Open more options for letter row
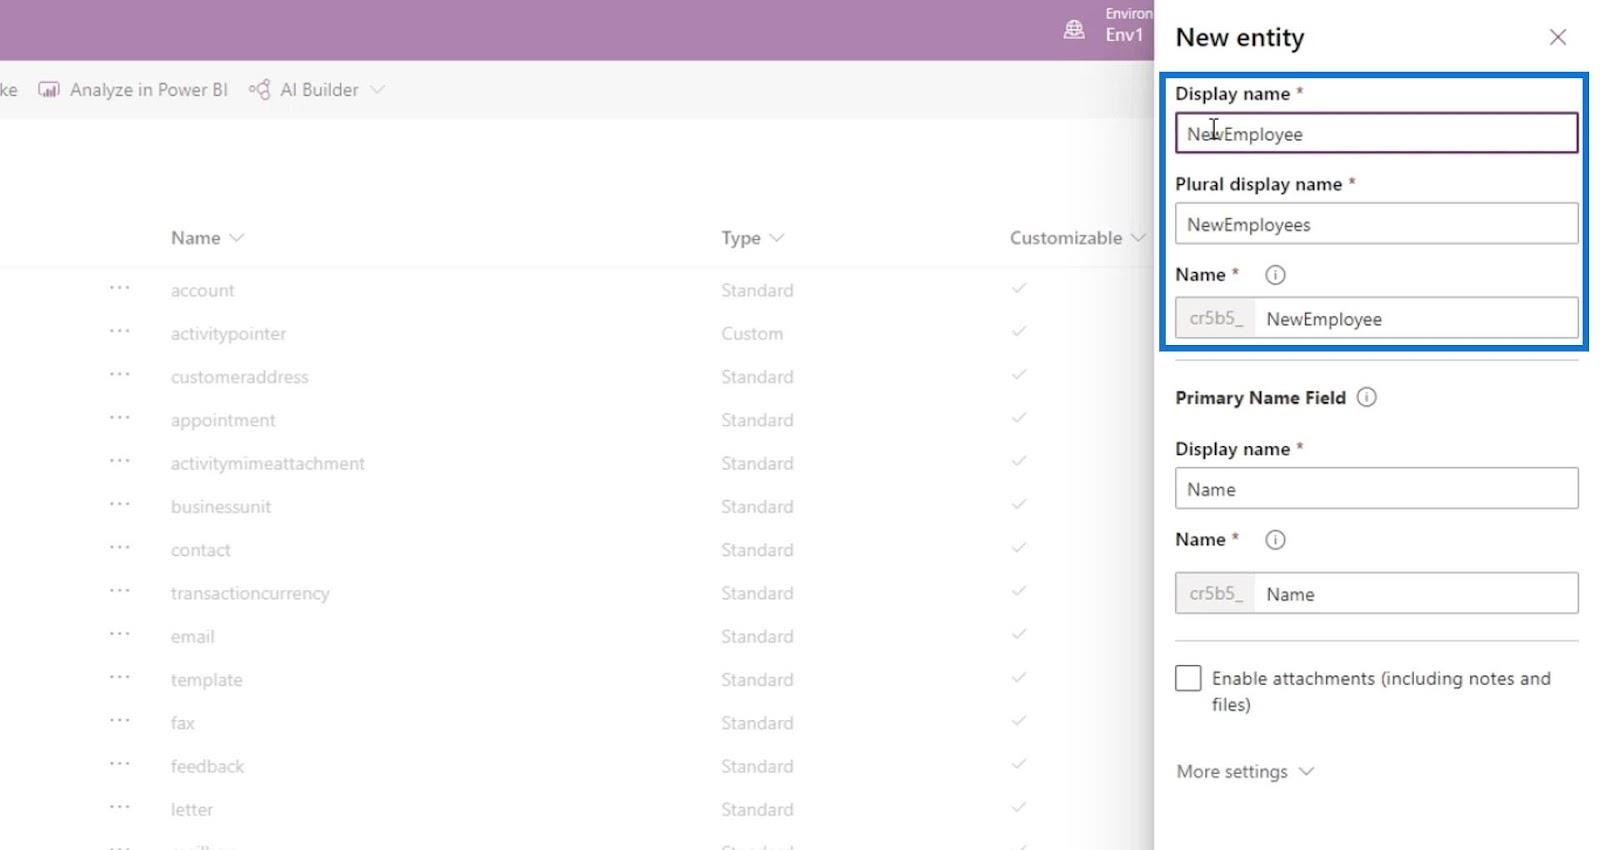The image size is (1600, 850). (120, 807)
